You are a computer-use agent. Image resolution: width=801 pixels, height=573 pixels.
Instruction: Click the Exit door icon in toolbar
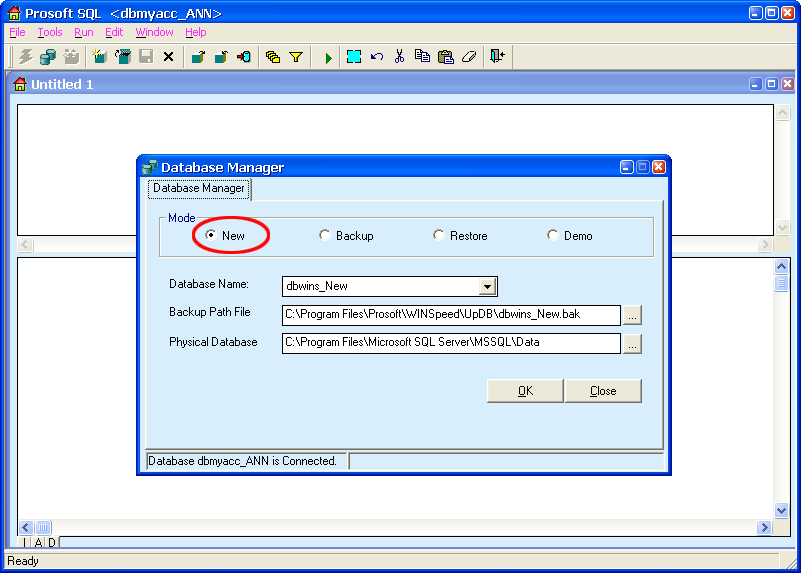(x=497, y=57)
